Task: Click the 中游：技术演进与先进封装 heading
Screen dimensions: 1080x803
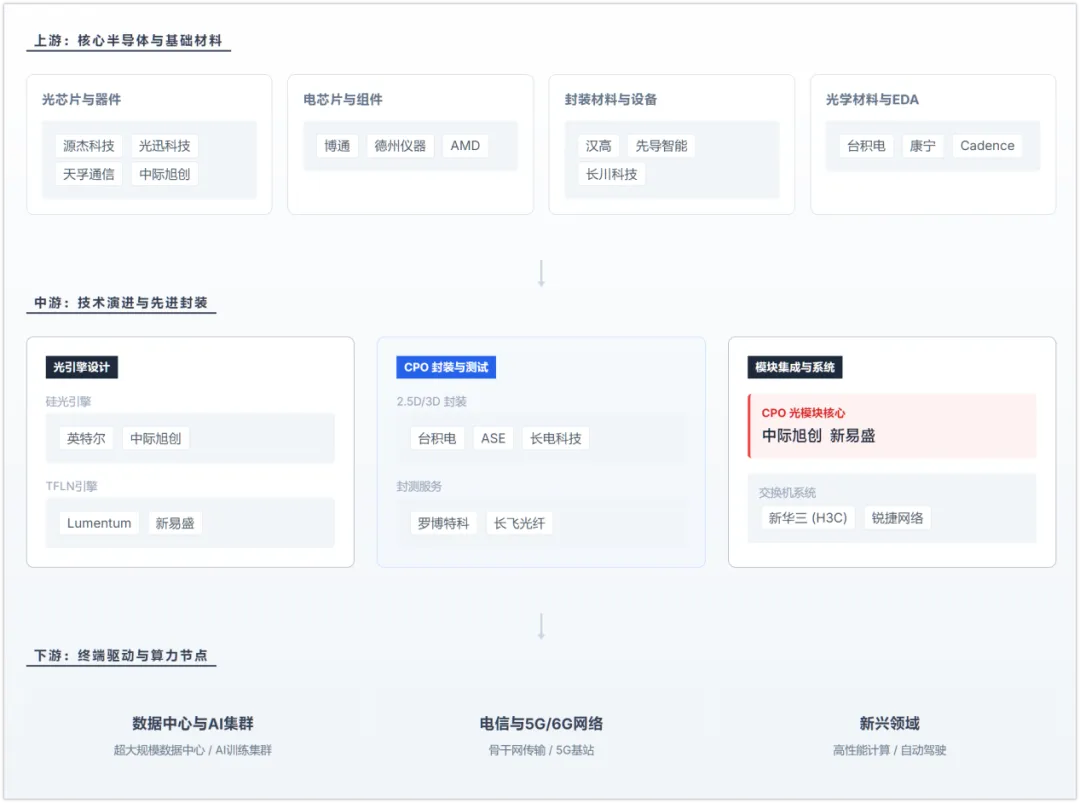Action: coord(121,303)
